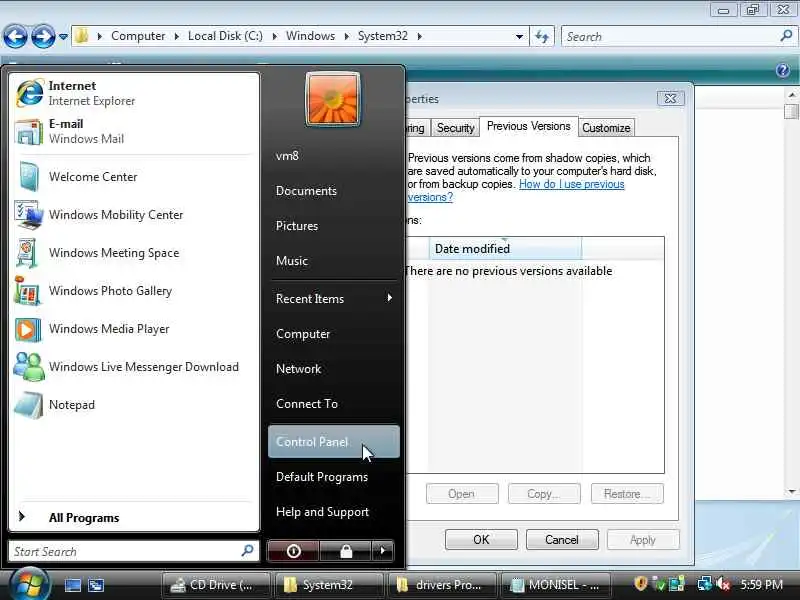Switch to System32 taskbar button
Image resolution: width=800 pixels, height=600 pixels.
[x=329, y=585]
